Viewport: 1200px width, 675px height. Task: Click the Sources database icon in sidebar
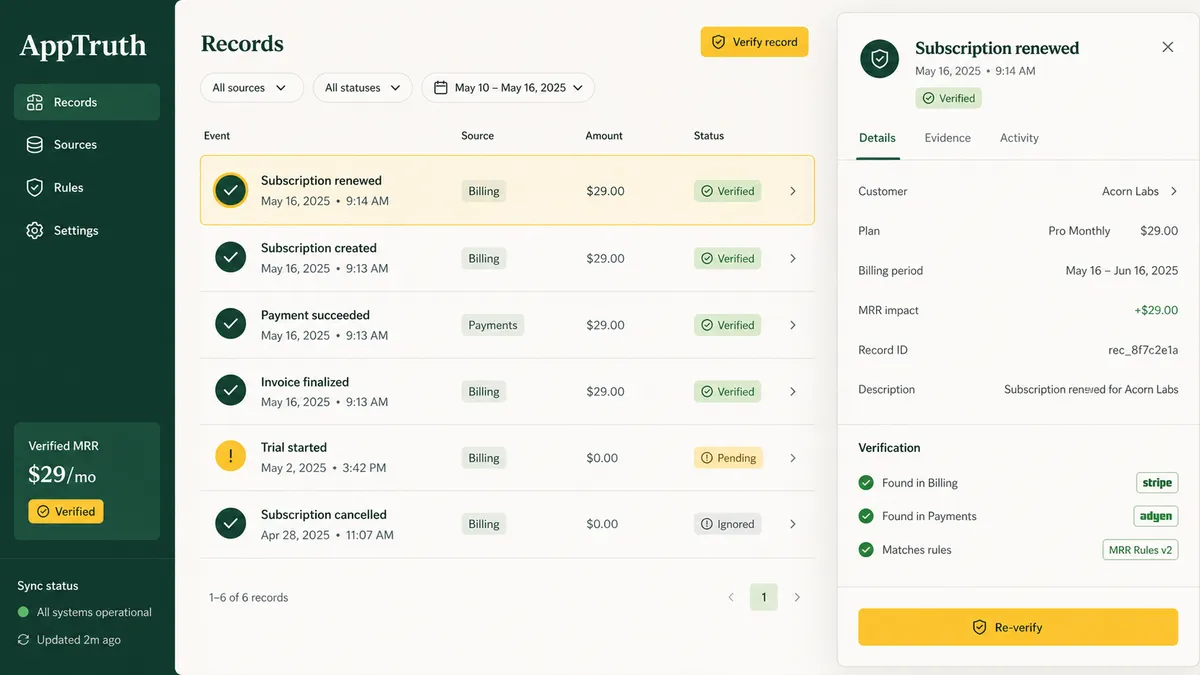tap(35, 145)
